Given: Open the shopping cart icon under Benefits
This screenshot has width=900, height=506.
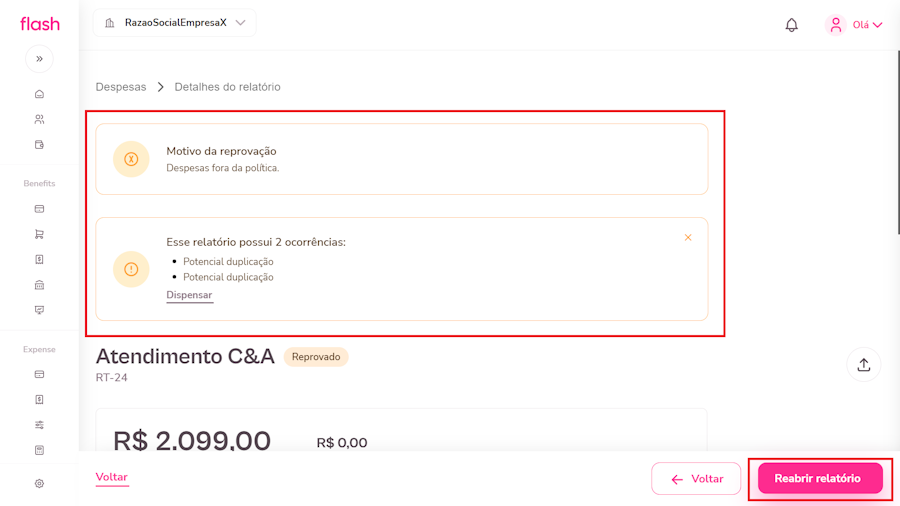Looking at the screenshot, I should click(x=39, y=235).
